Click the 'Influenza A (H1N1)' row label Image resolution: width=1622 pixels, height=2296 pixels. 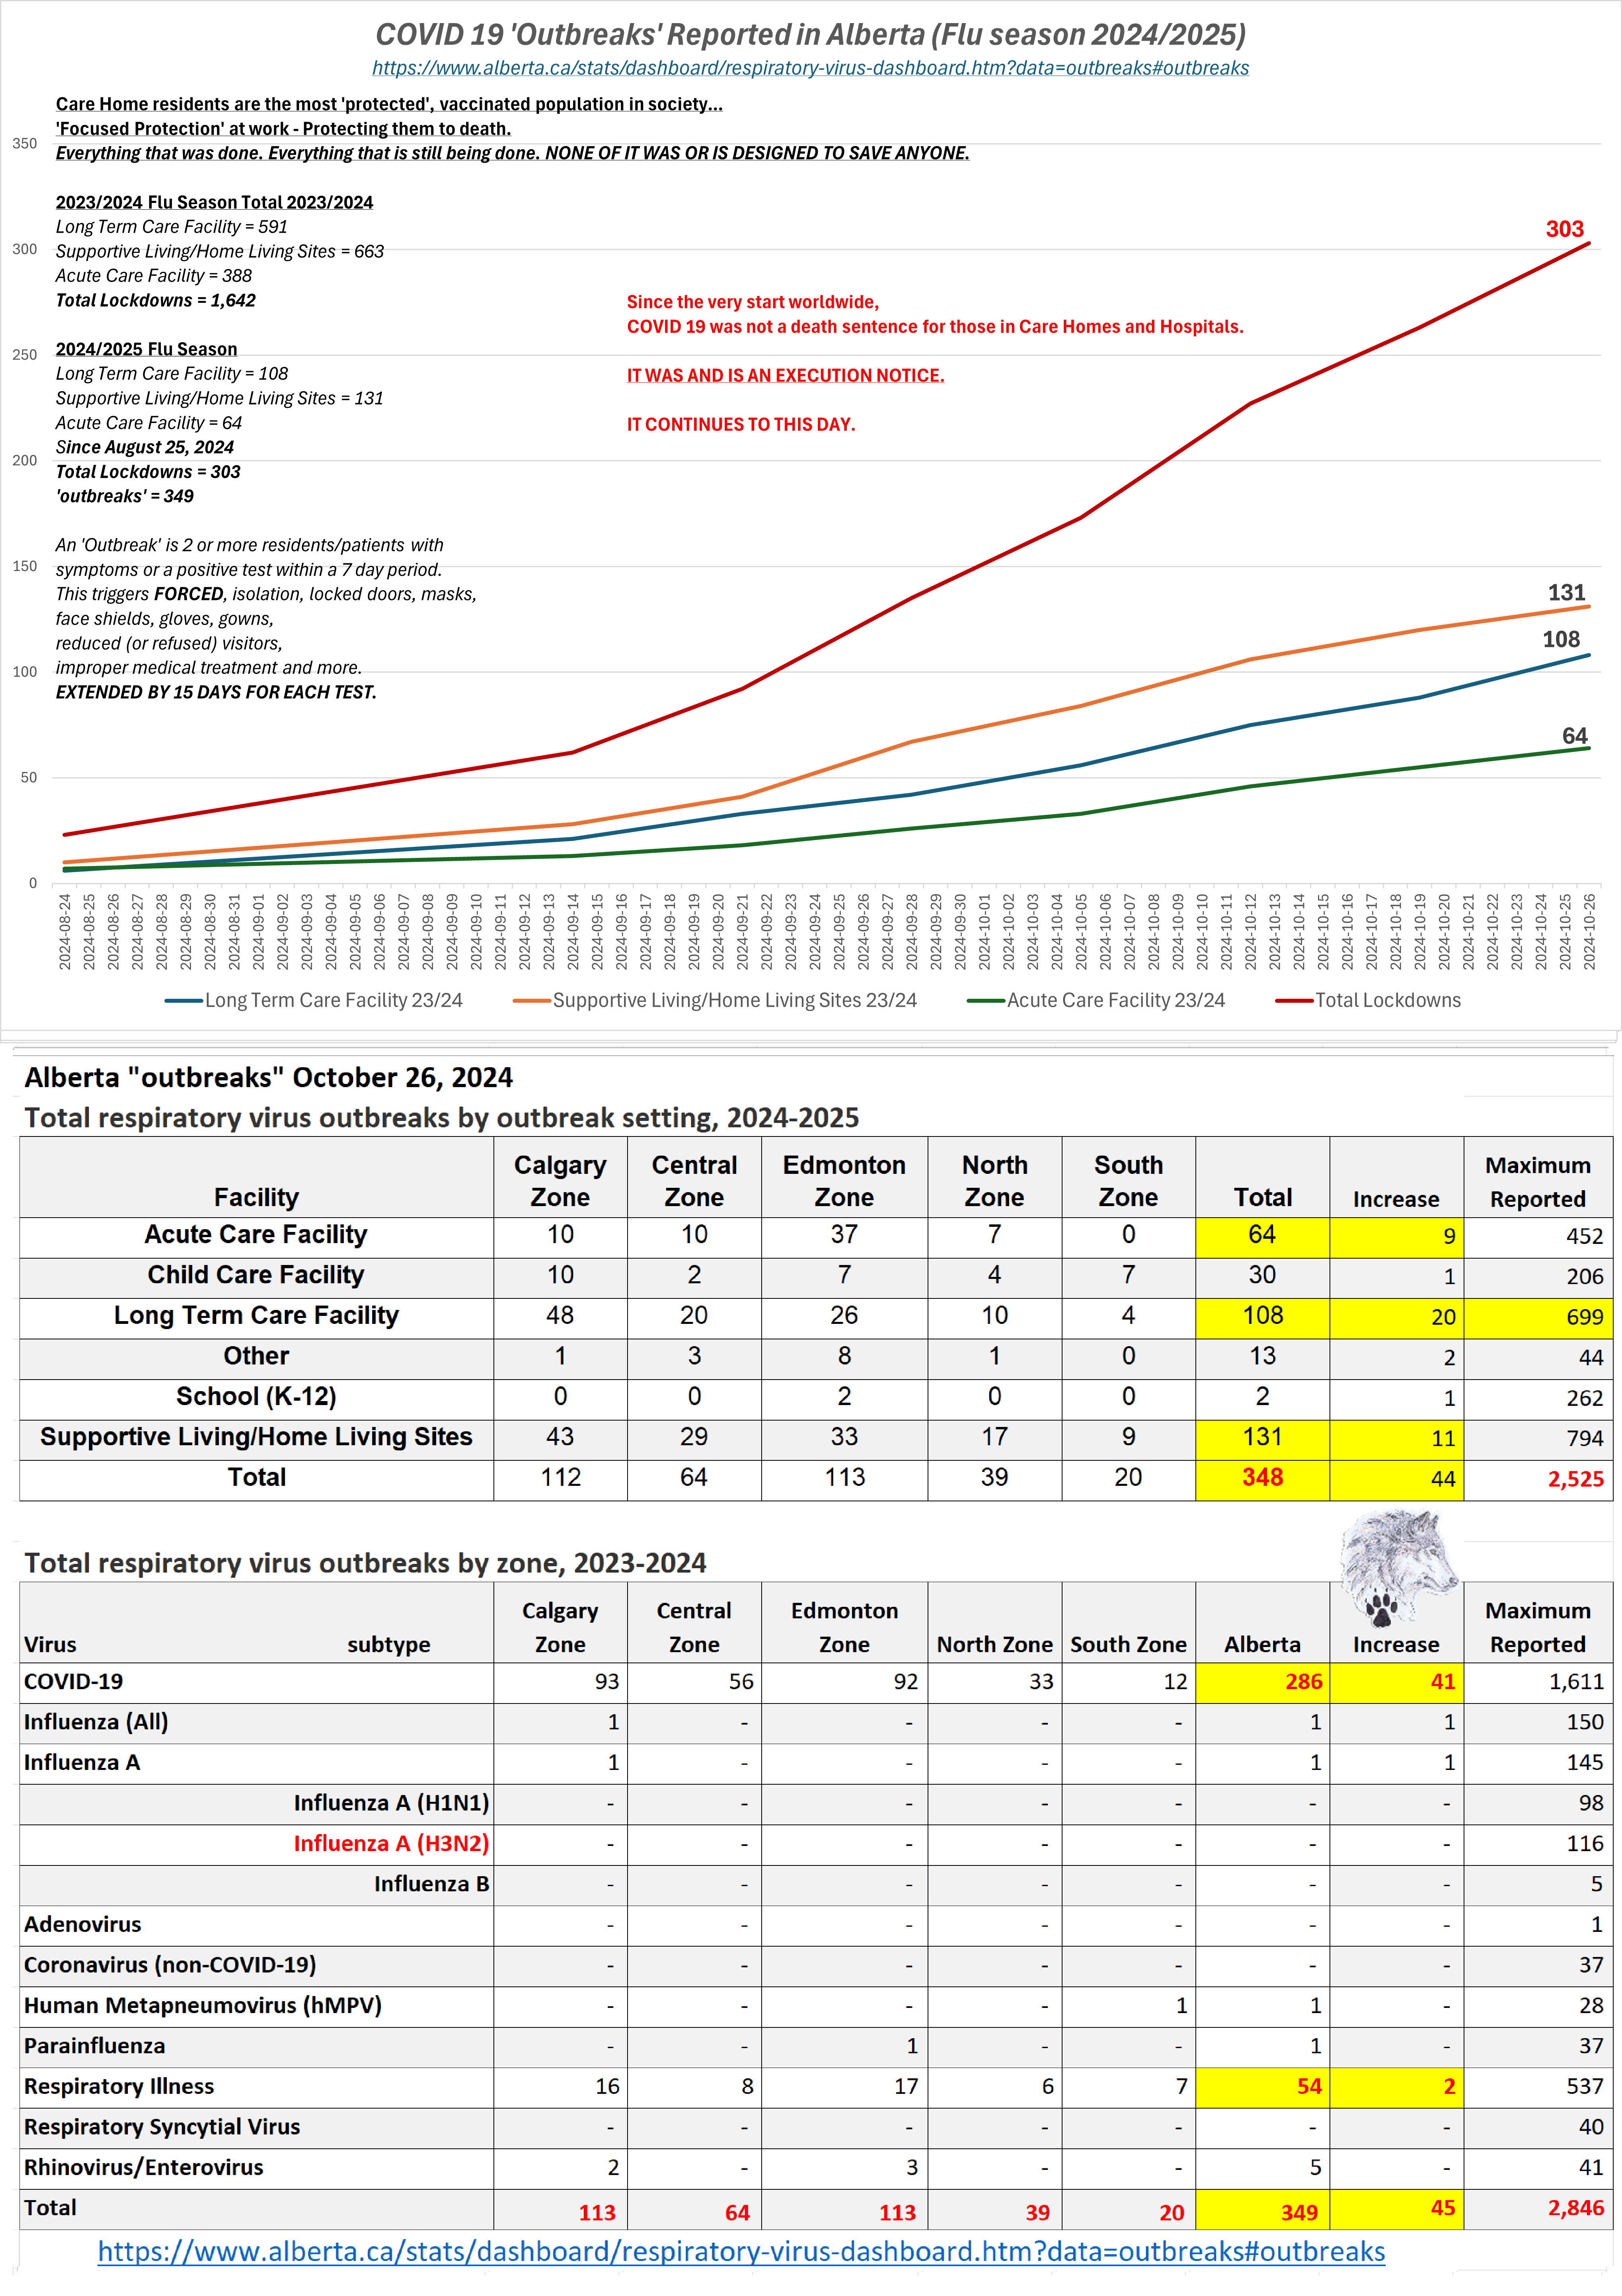tap(391, 1803)
